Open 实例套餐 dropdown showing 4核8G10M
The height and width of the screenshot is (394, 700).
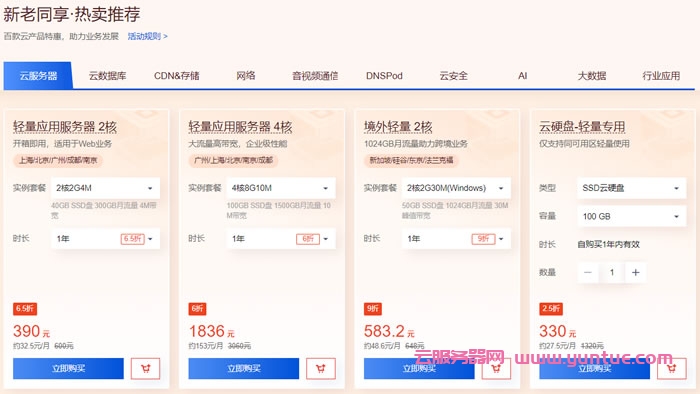tap(281, 188)
